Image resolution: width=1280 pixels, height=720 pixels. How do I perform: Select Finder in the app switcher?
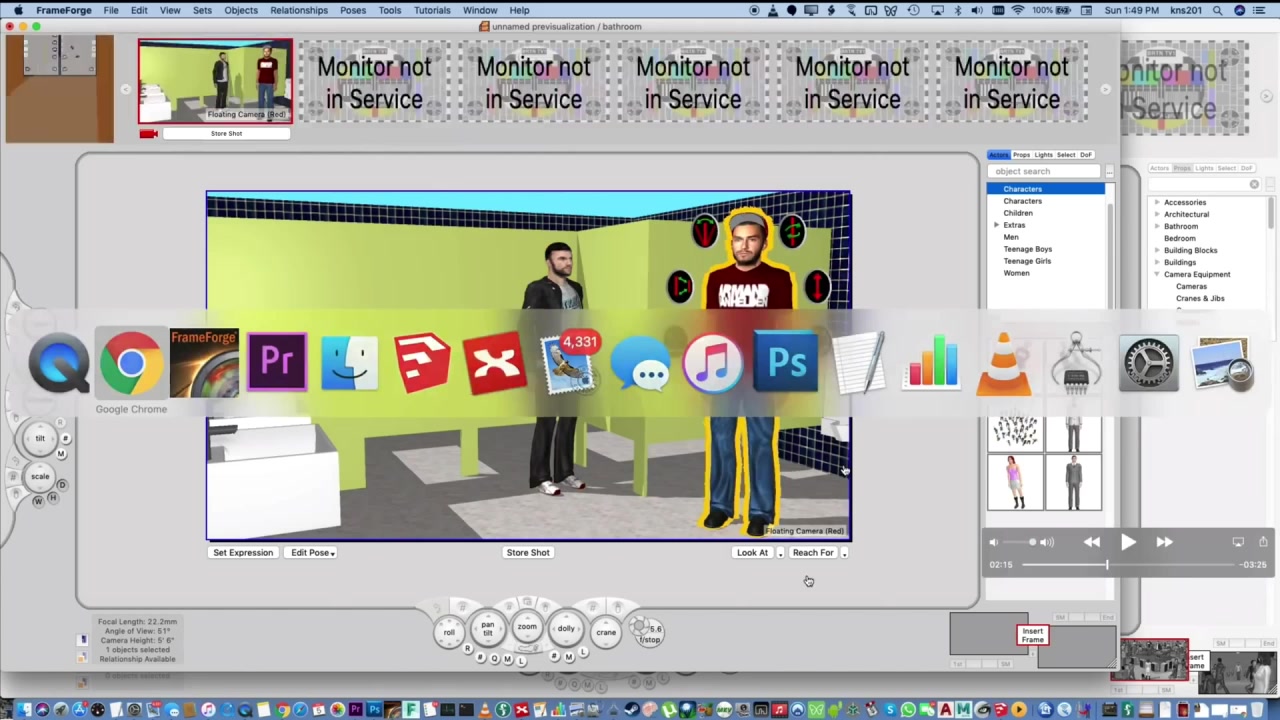350,362
